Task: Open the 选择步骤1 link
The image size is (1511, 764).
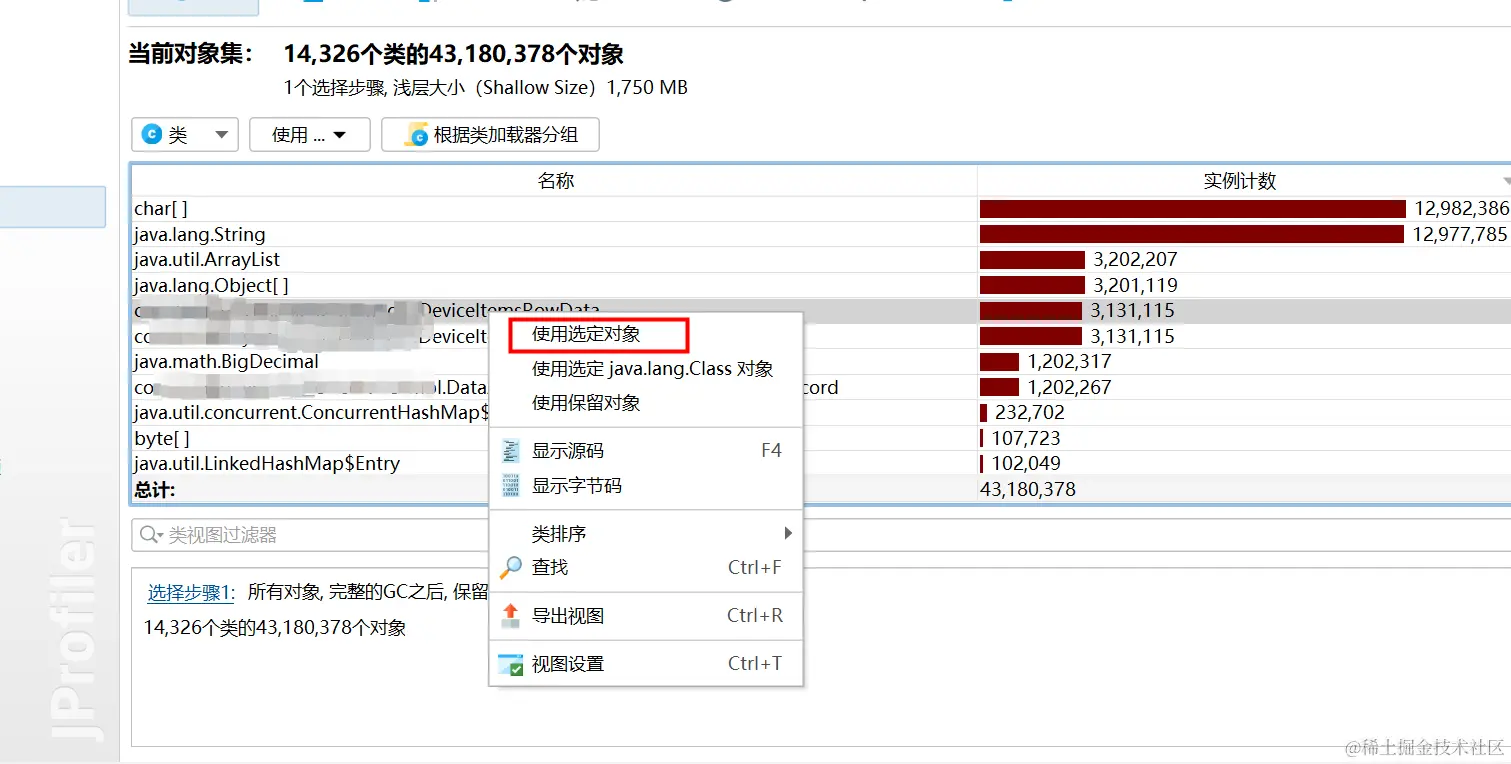Action: pyautogui.click(x=190, y=592)
